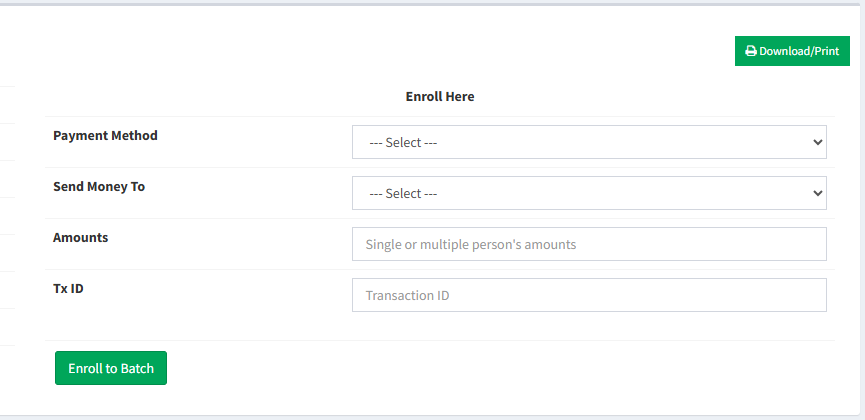Click the Tx ID label
865x420 pixels.
point(68,288)
